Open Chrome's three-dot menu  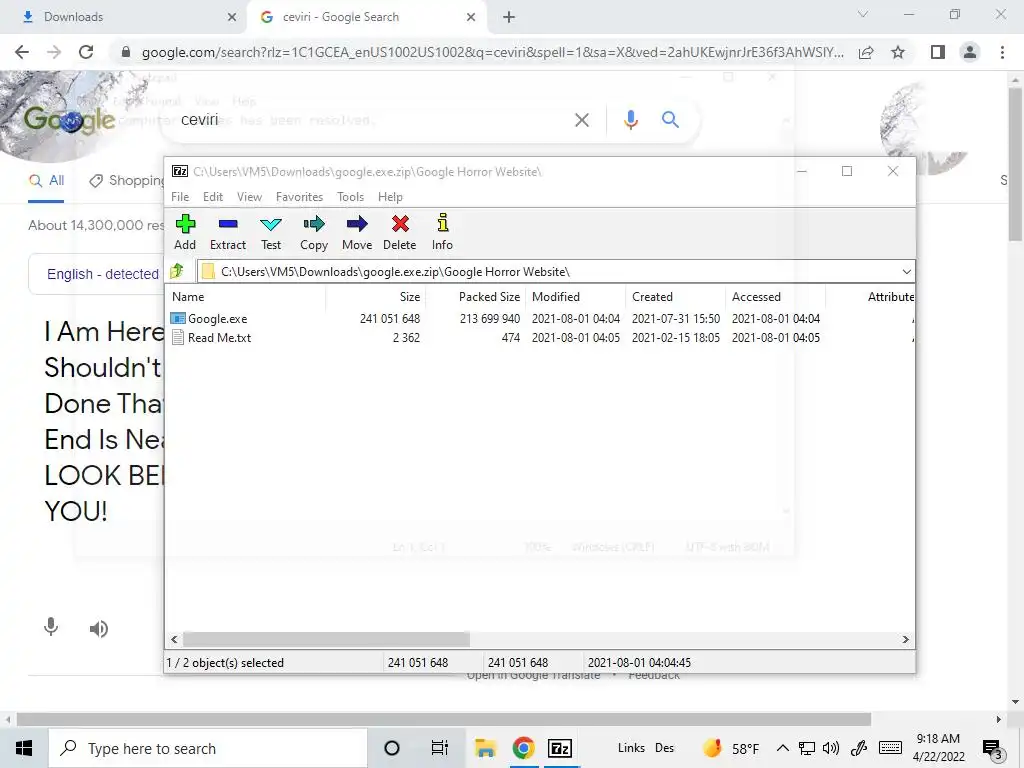click(x=1002, y=52)
